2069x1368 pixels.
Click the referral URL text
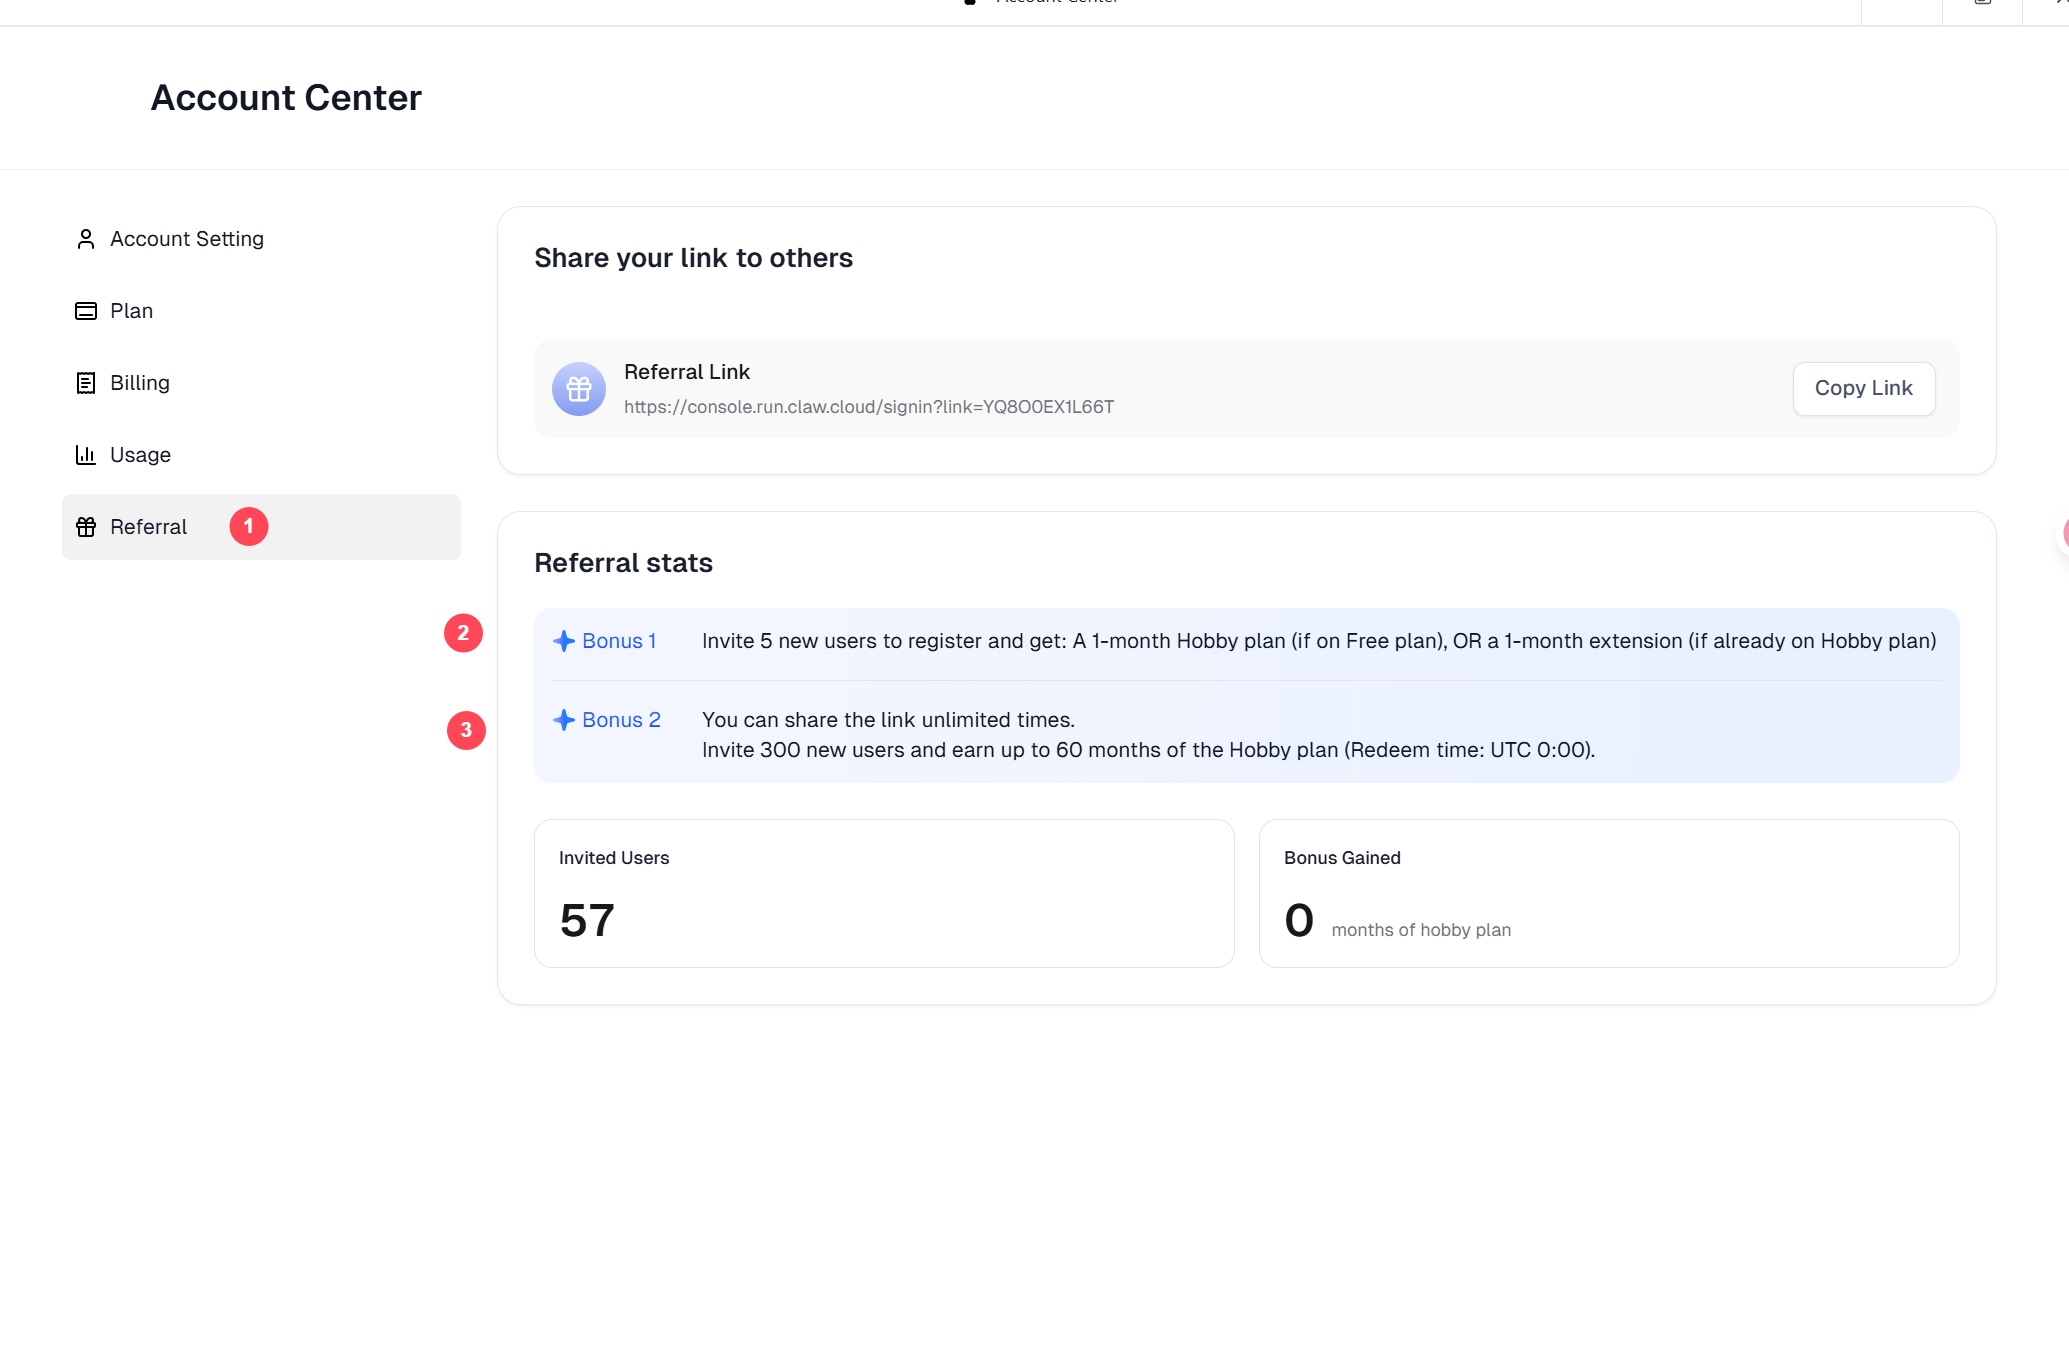(868, 407)
